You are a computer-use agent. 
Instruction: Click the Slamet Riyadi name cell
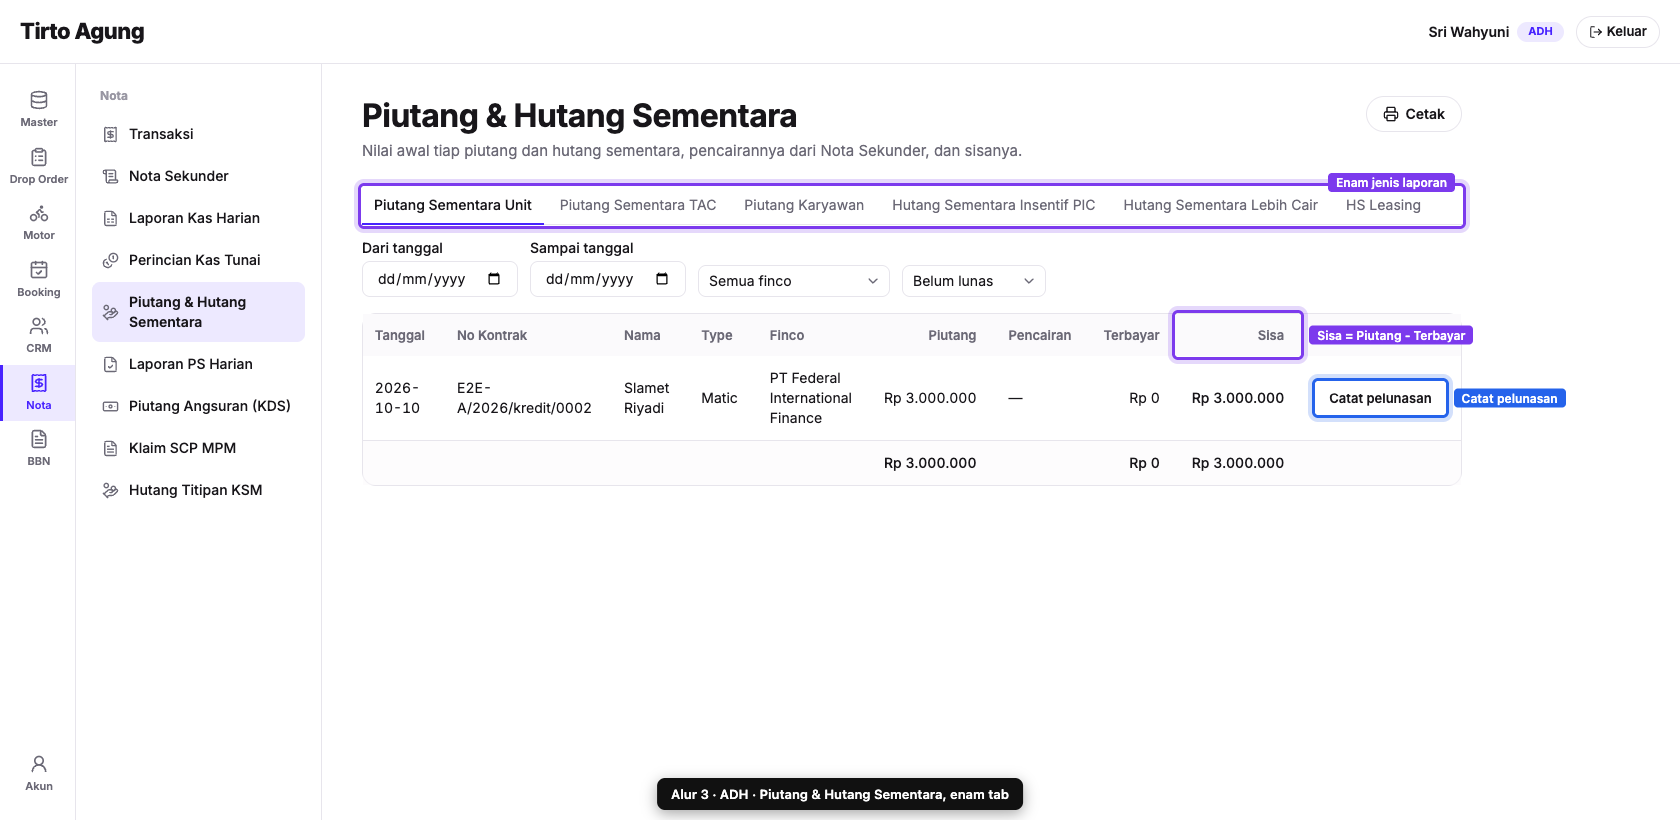pyautogui.click(x=646, y=398)
